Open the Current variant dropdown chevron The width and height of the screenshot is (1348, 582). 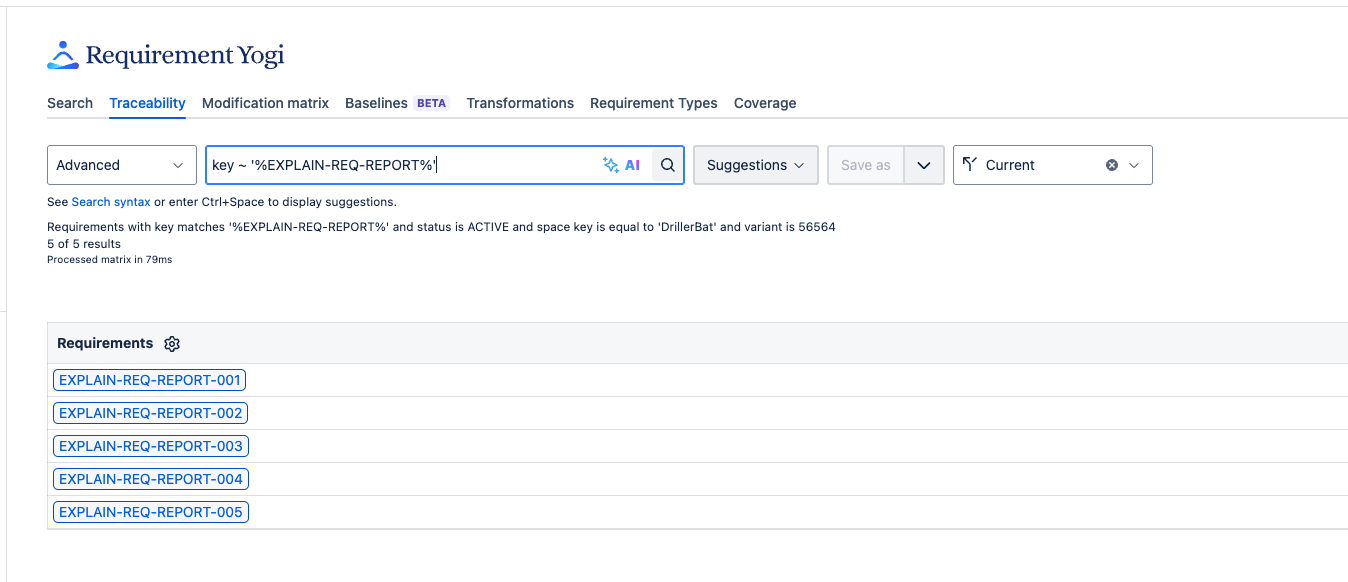[1134, 165]
